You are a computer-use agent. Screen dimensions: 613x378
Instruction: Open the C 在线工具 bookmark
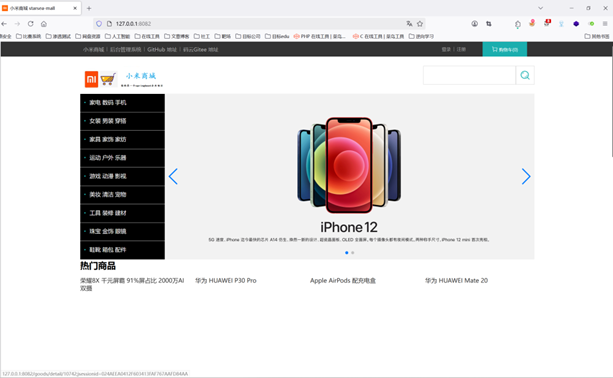(x=378, y=36)
